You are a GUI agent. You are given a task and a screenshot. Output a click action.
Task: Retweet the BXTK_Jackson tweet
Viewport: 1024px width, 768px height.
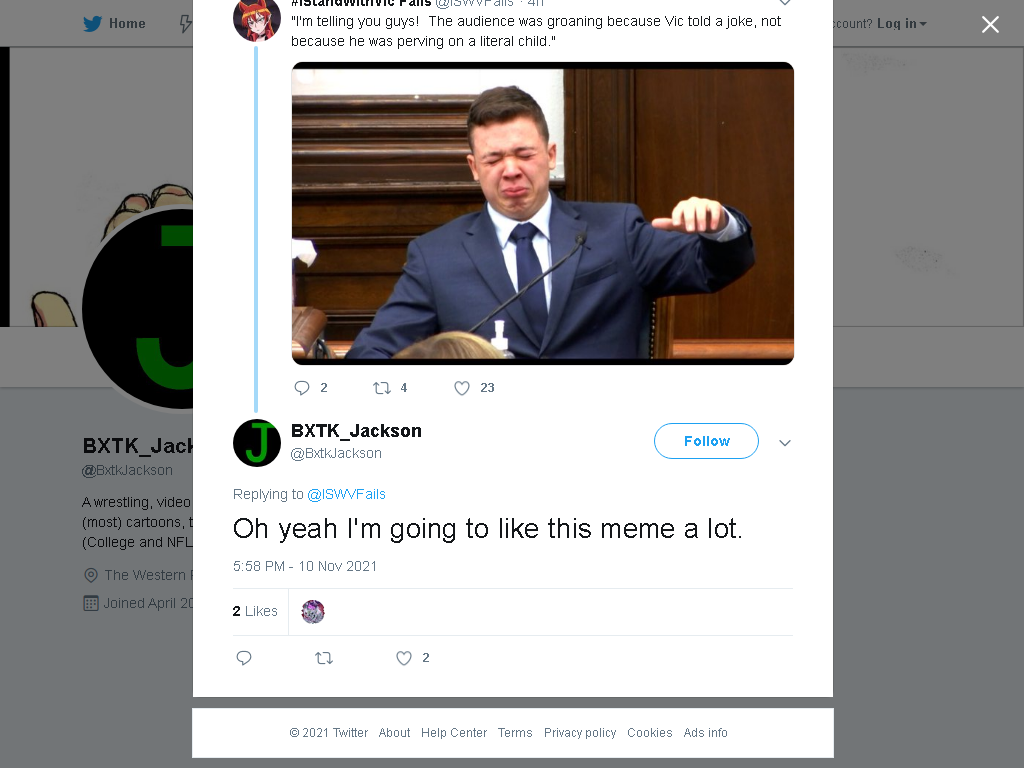tap(324, 658)
